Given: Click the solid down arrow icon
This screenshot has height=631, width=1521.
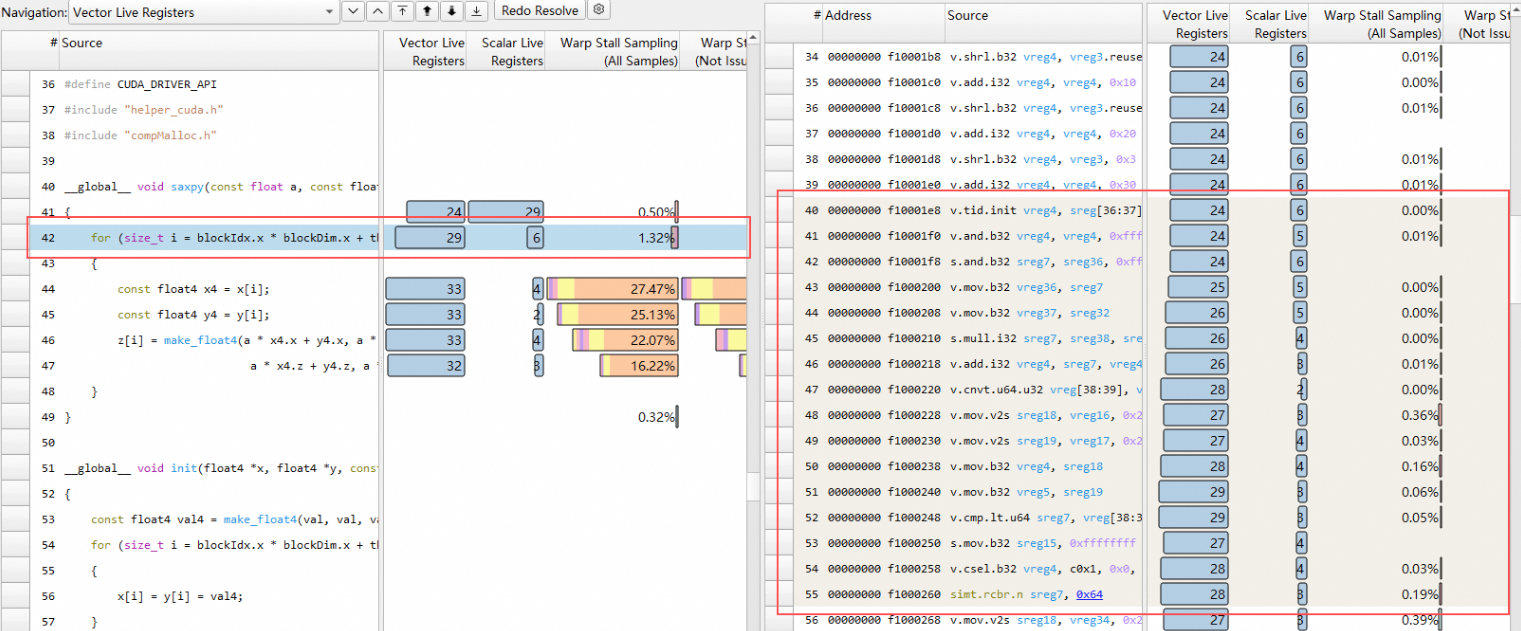Looking at the screenshot, I should coord(452,11).
